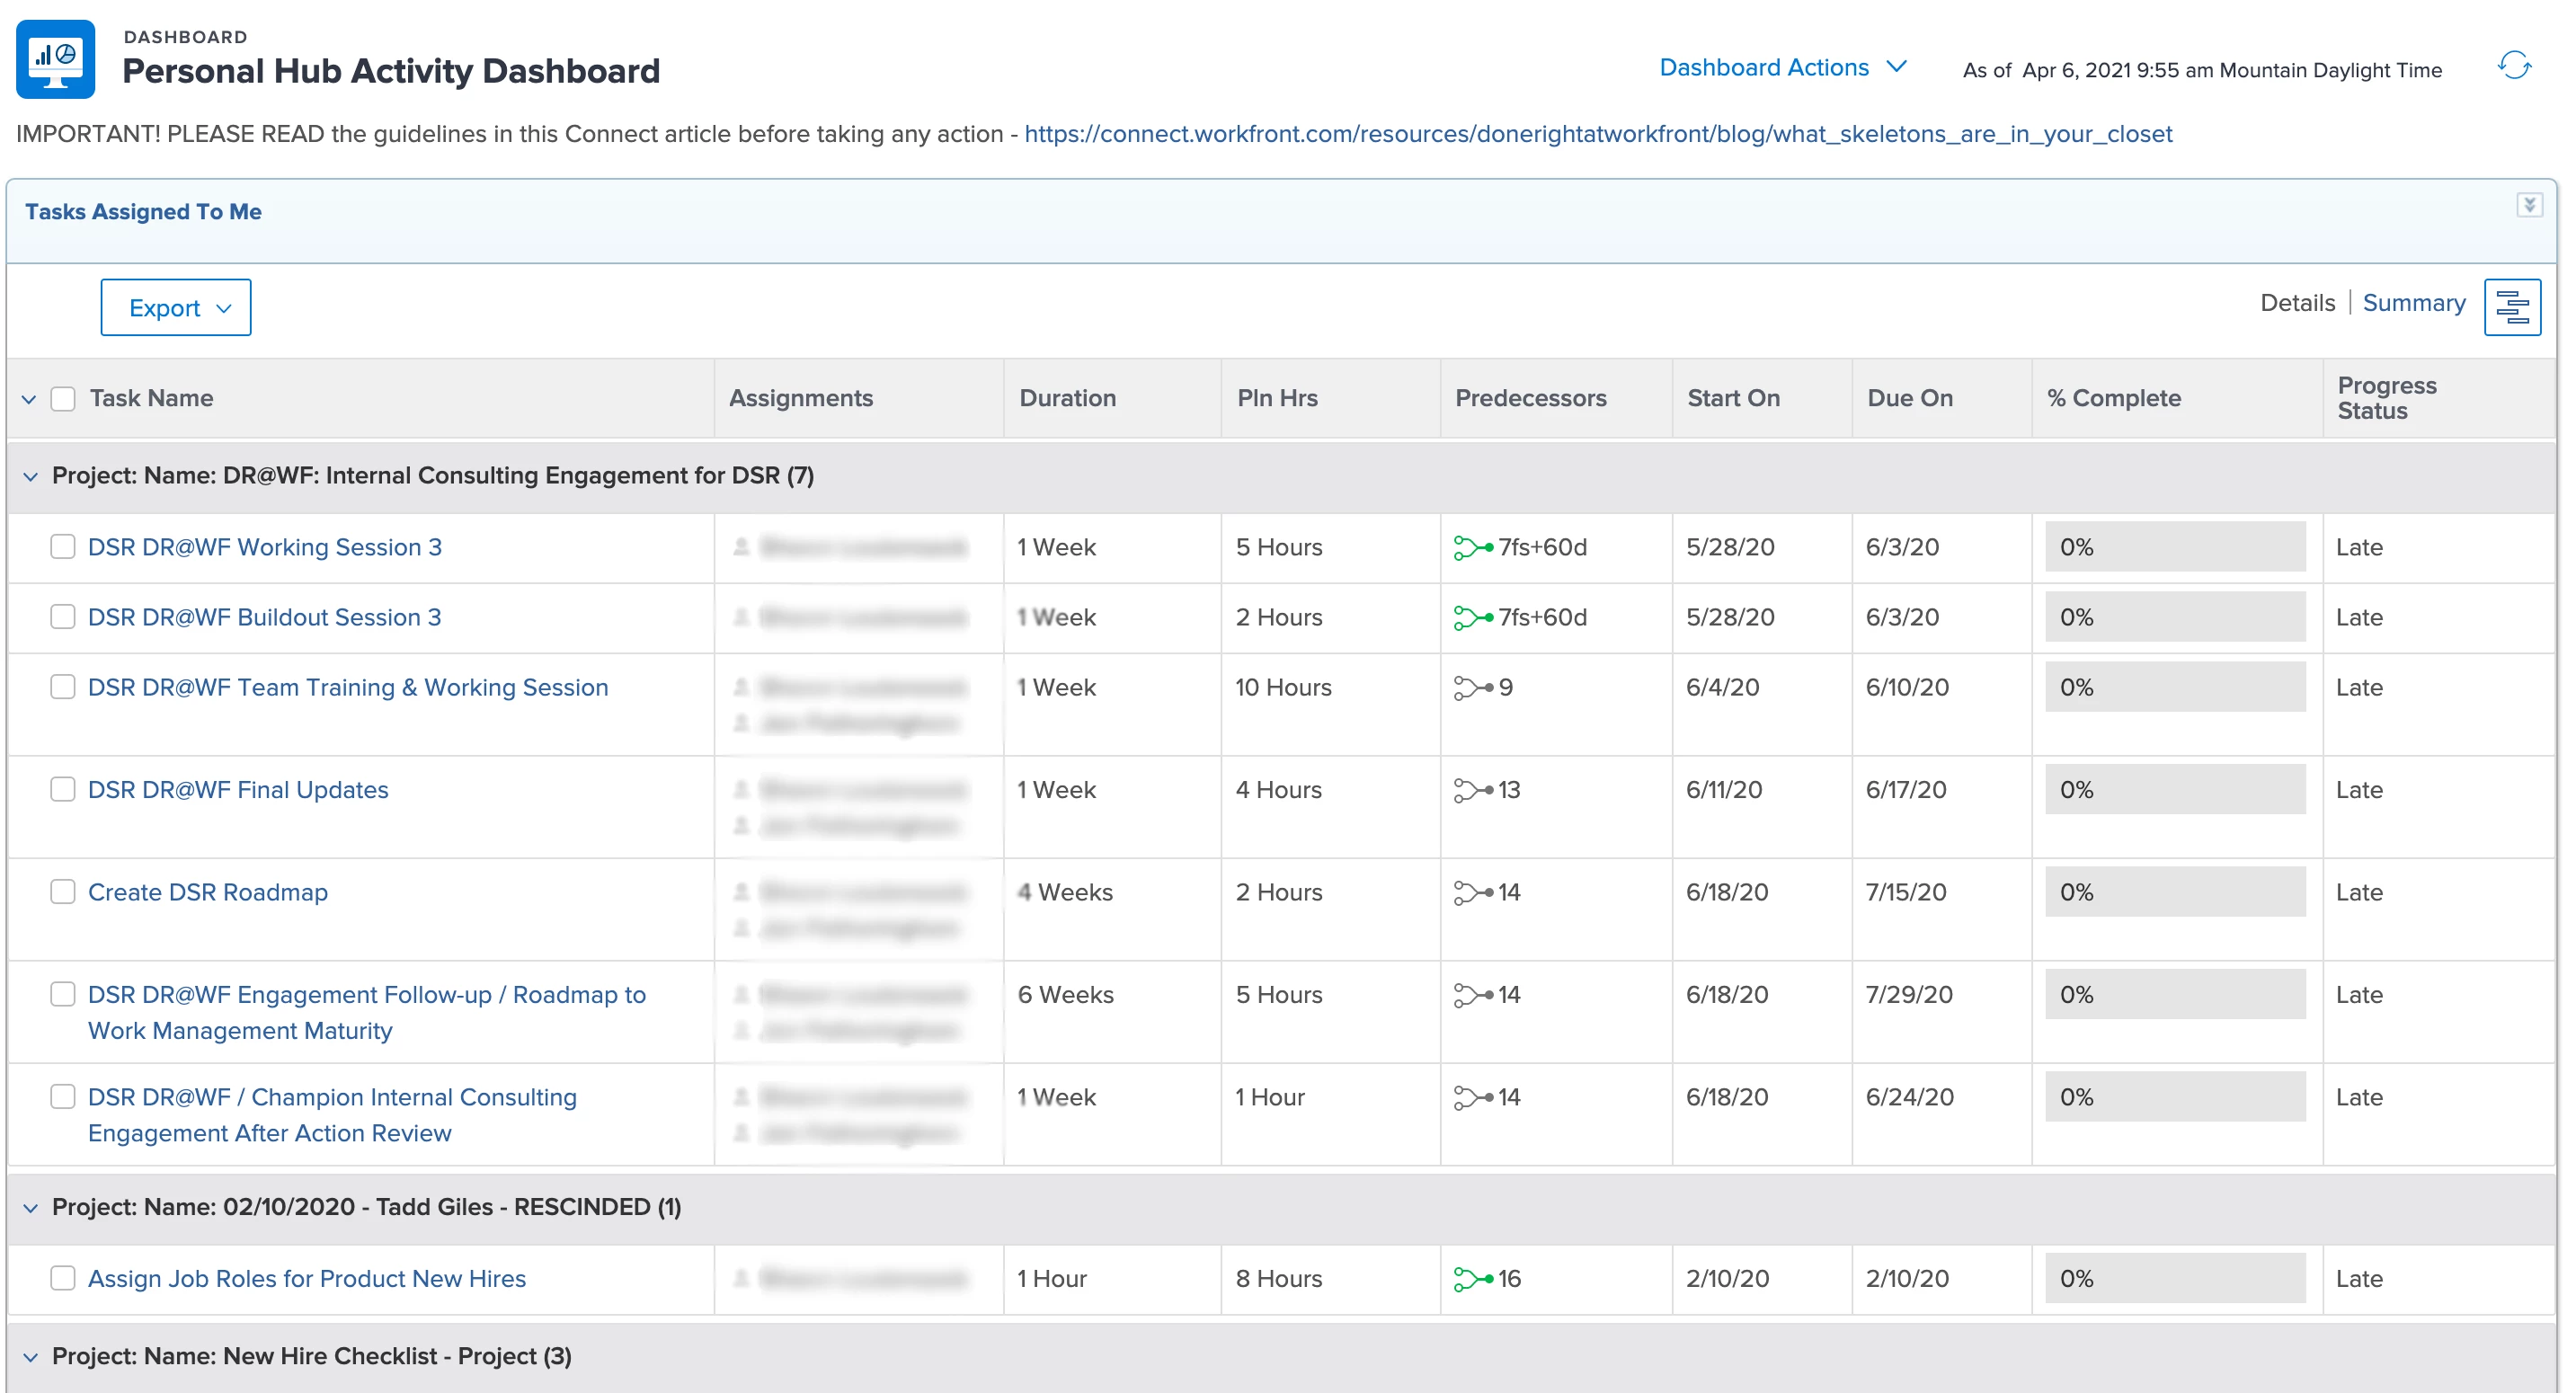Viewport: 2576px width, 1393px height.
Task: Open the Workfront Connect article link
Action: tap(1597, 134)
